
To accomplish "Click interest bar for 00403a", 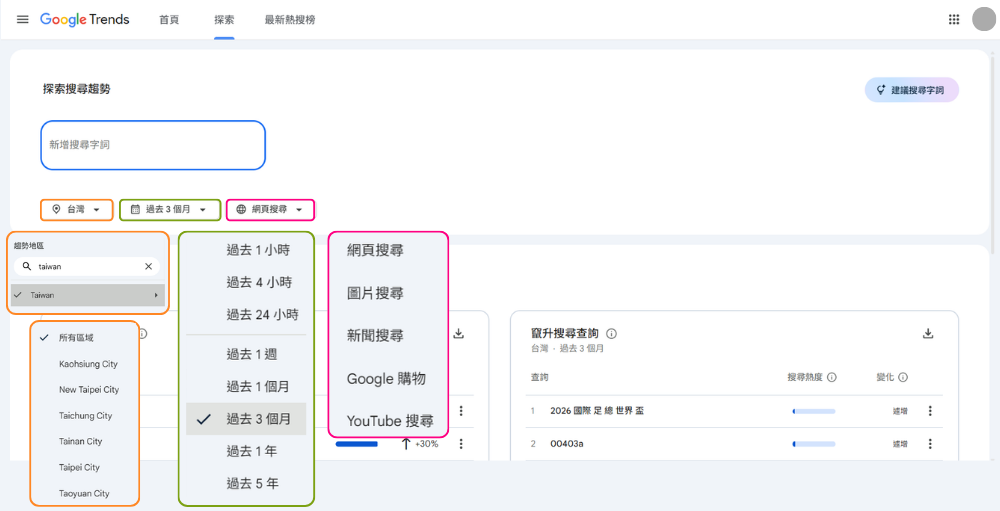I will click(814, 443).
